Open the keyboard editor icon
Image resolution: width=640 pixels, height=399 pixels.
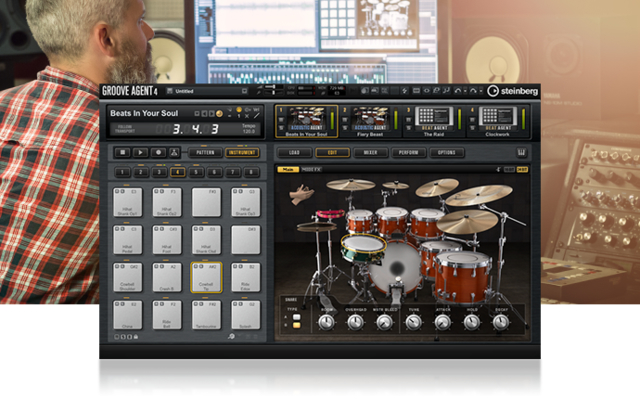point(521,153)
